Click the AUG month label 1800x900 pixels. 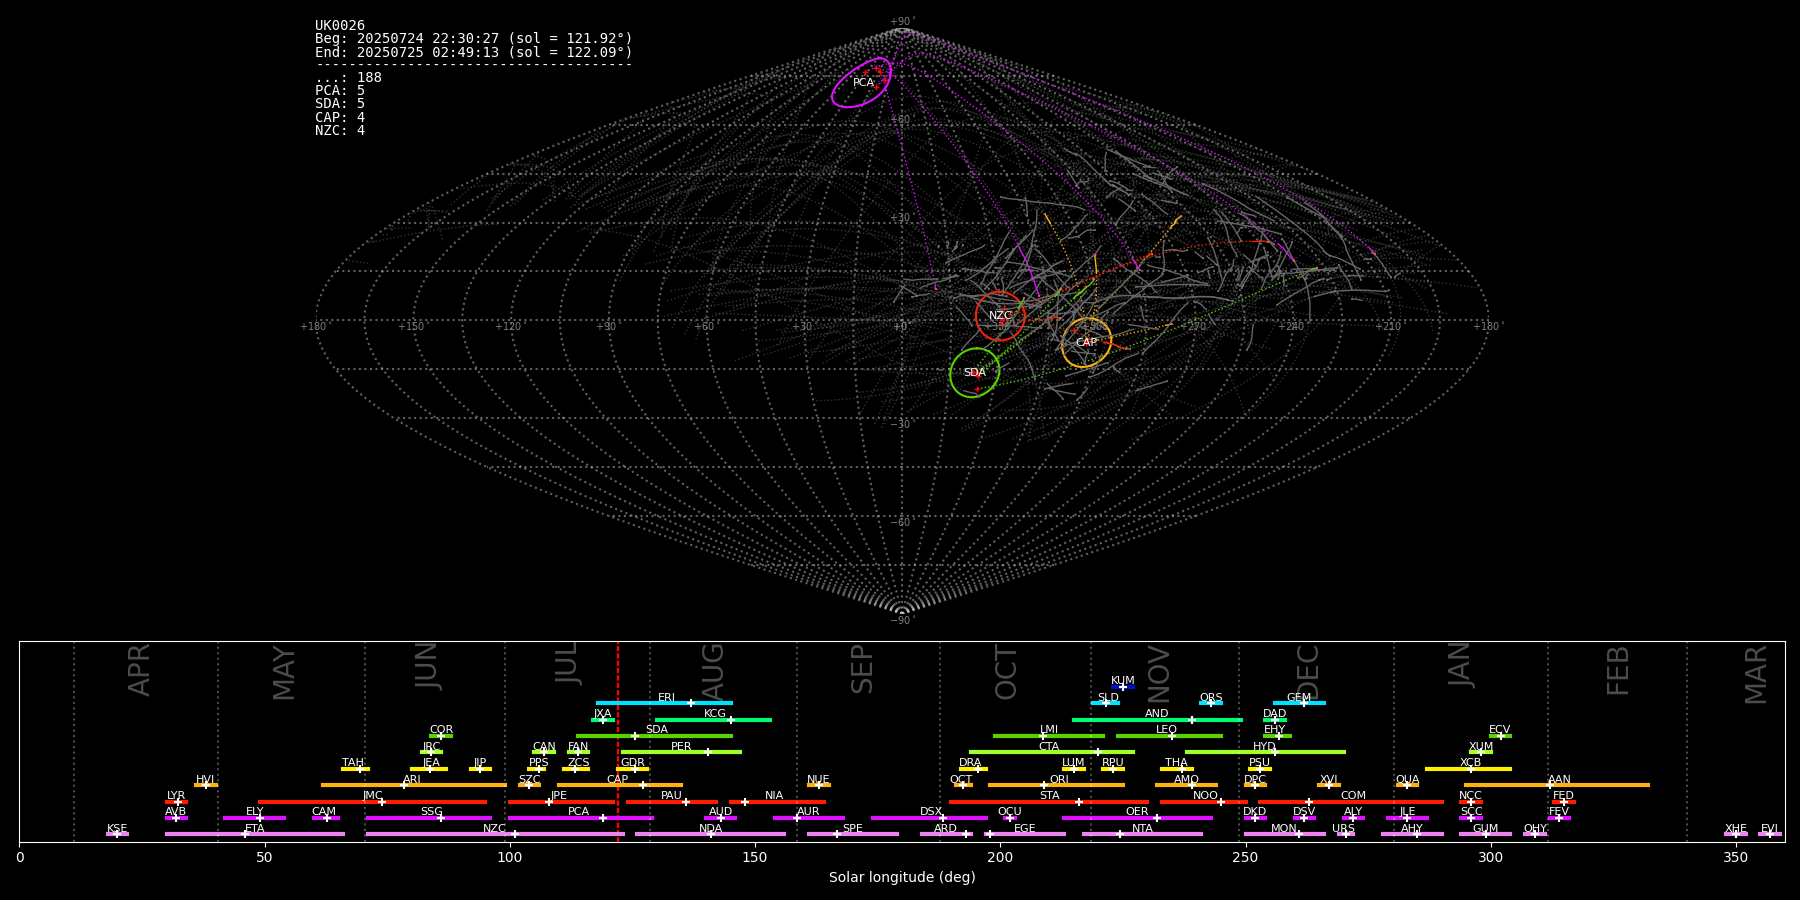coord(713,671)
